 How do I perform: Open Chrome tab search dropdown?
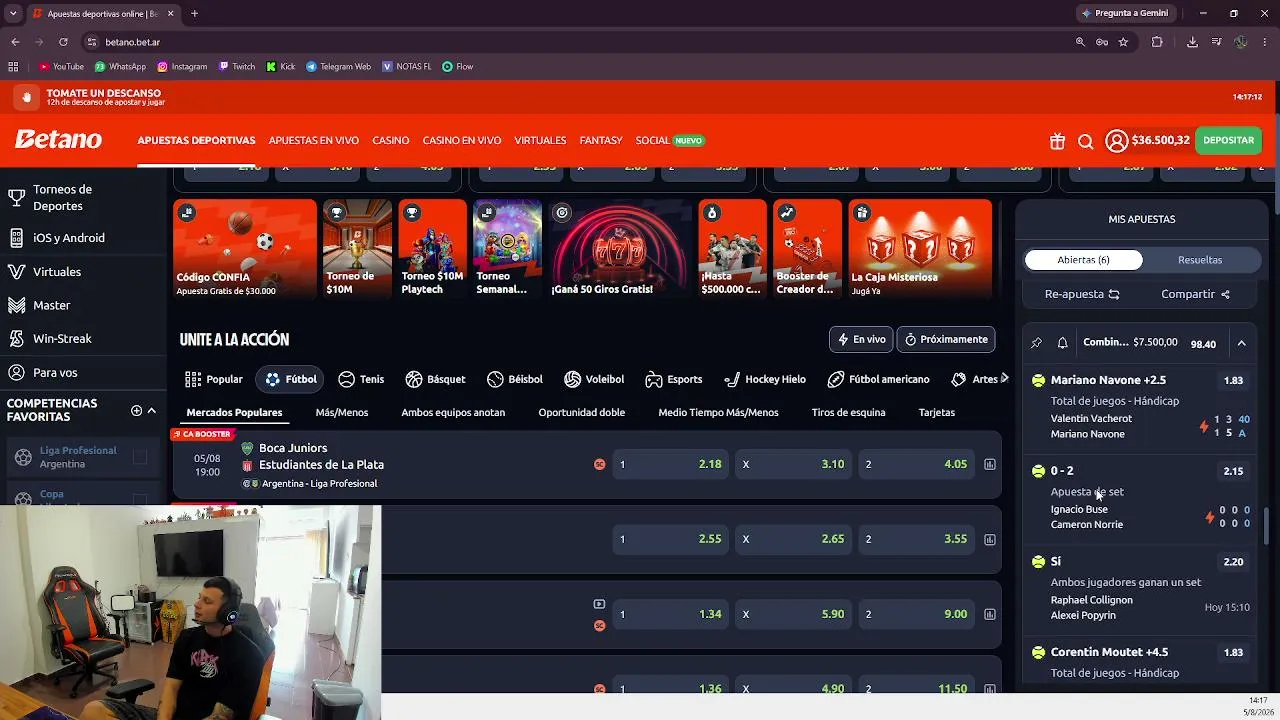pyautogui.click(x=13, y=14)
